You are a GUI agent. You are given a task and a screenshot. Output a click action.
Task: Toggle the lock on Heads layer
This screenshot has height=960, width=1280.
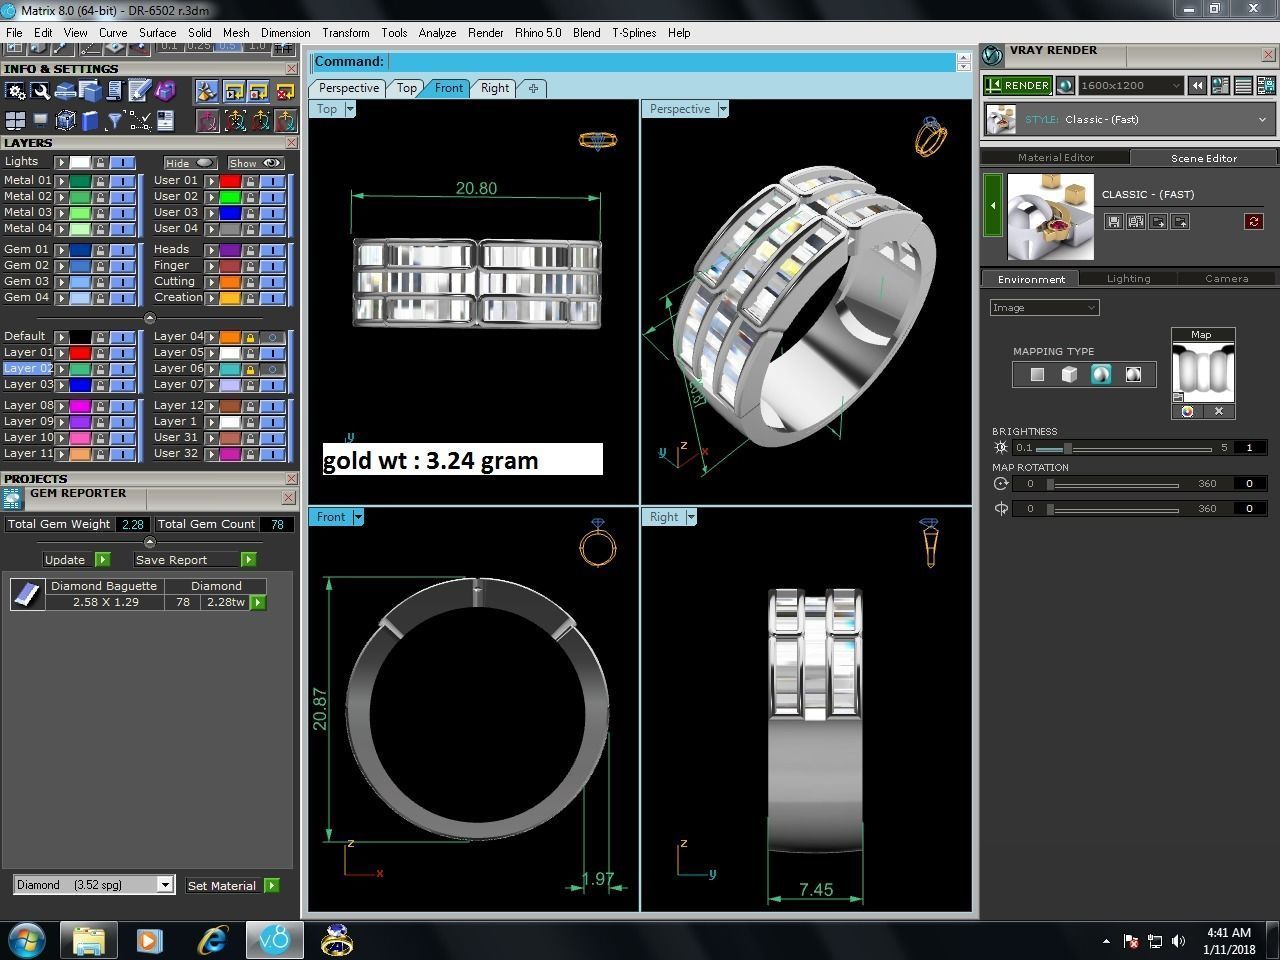(250, 250)
